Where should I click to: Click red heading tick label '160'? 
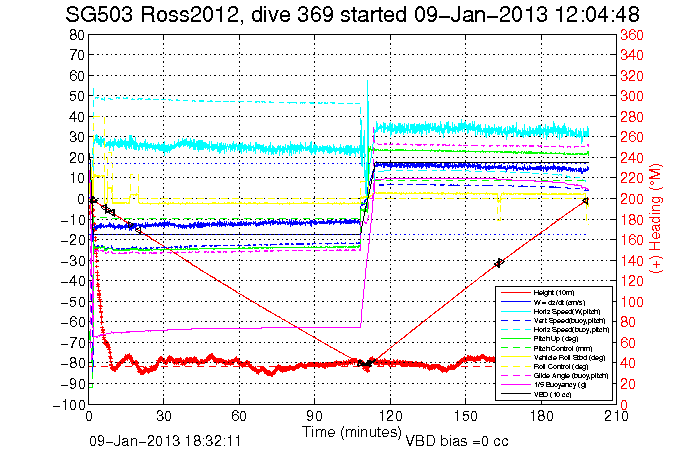(631, 240)
